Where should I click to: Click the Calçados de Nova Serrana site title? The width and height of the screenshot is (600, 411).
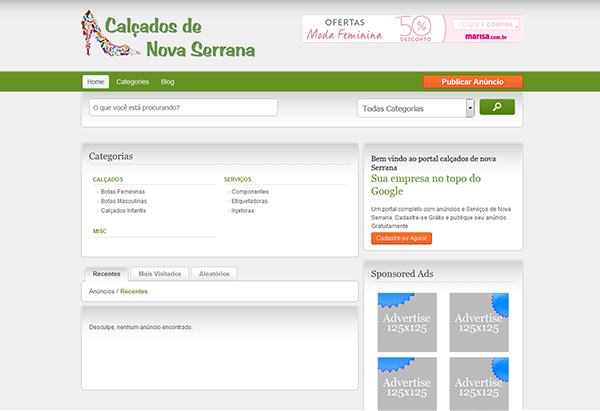pyautogui.click(x=180, y=38)
